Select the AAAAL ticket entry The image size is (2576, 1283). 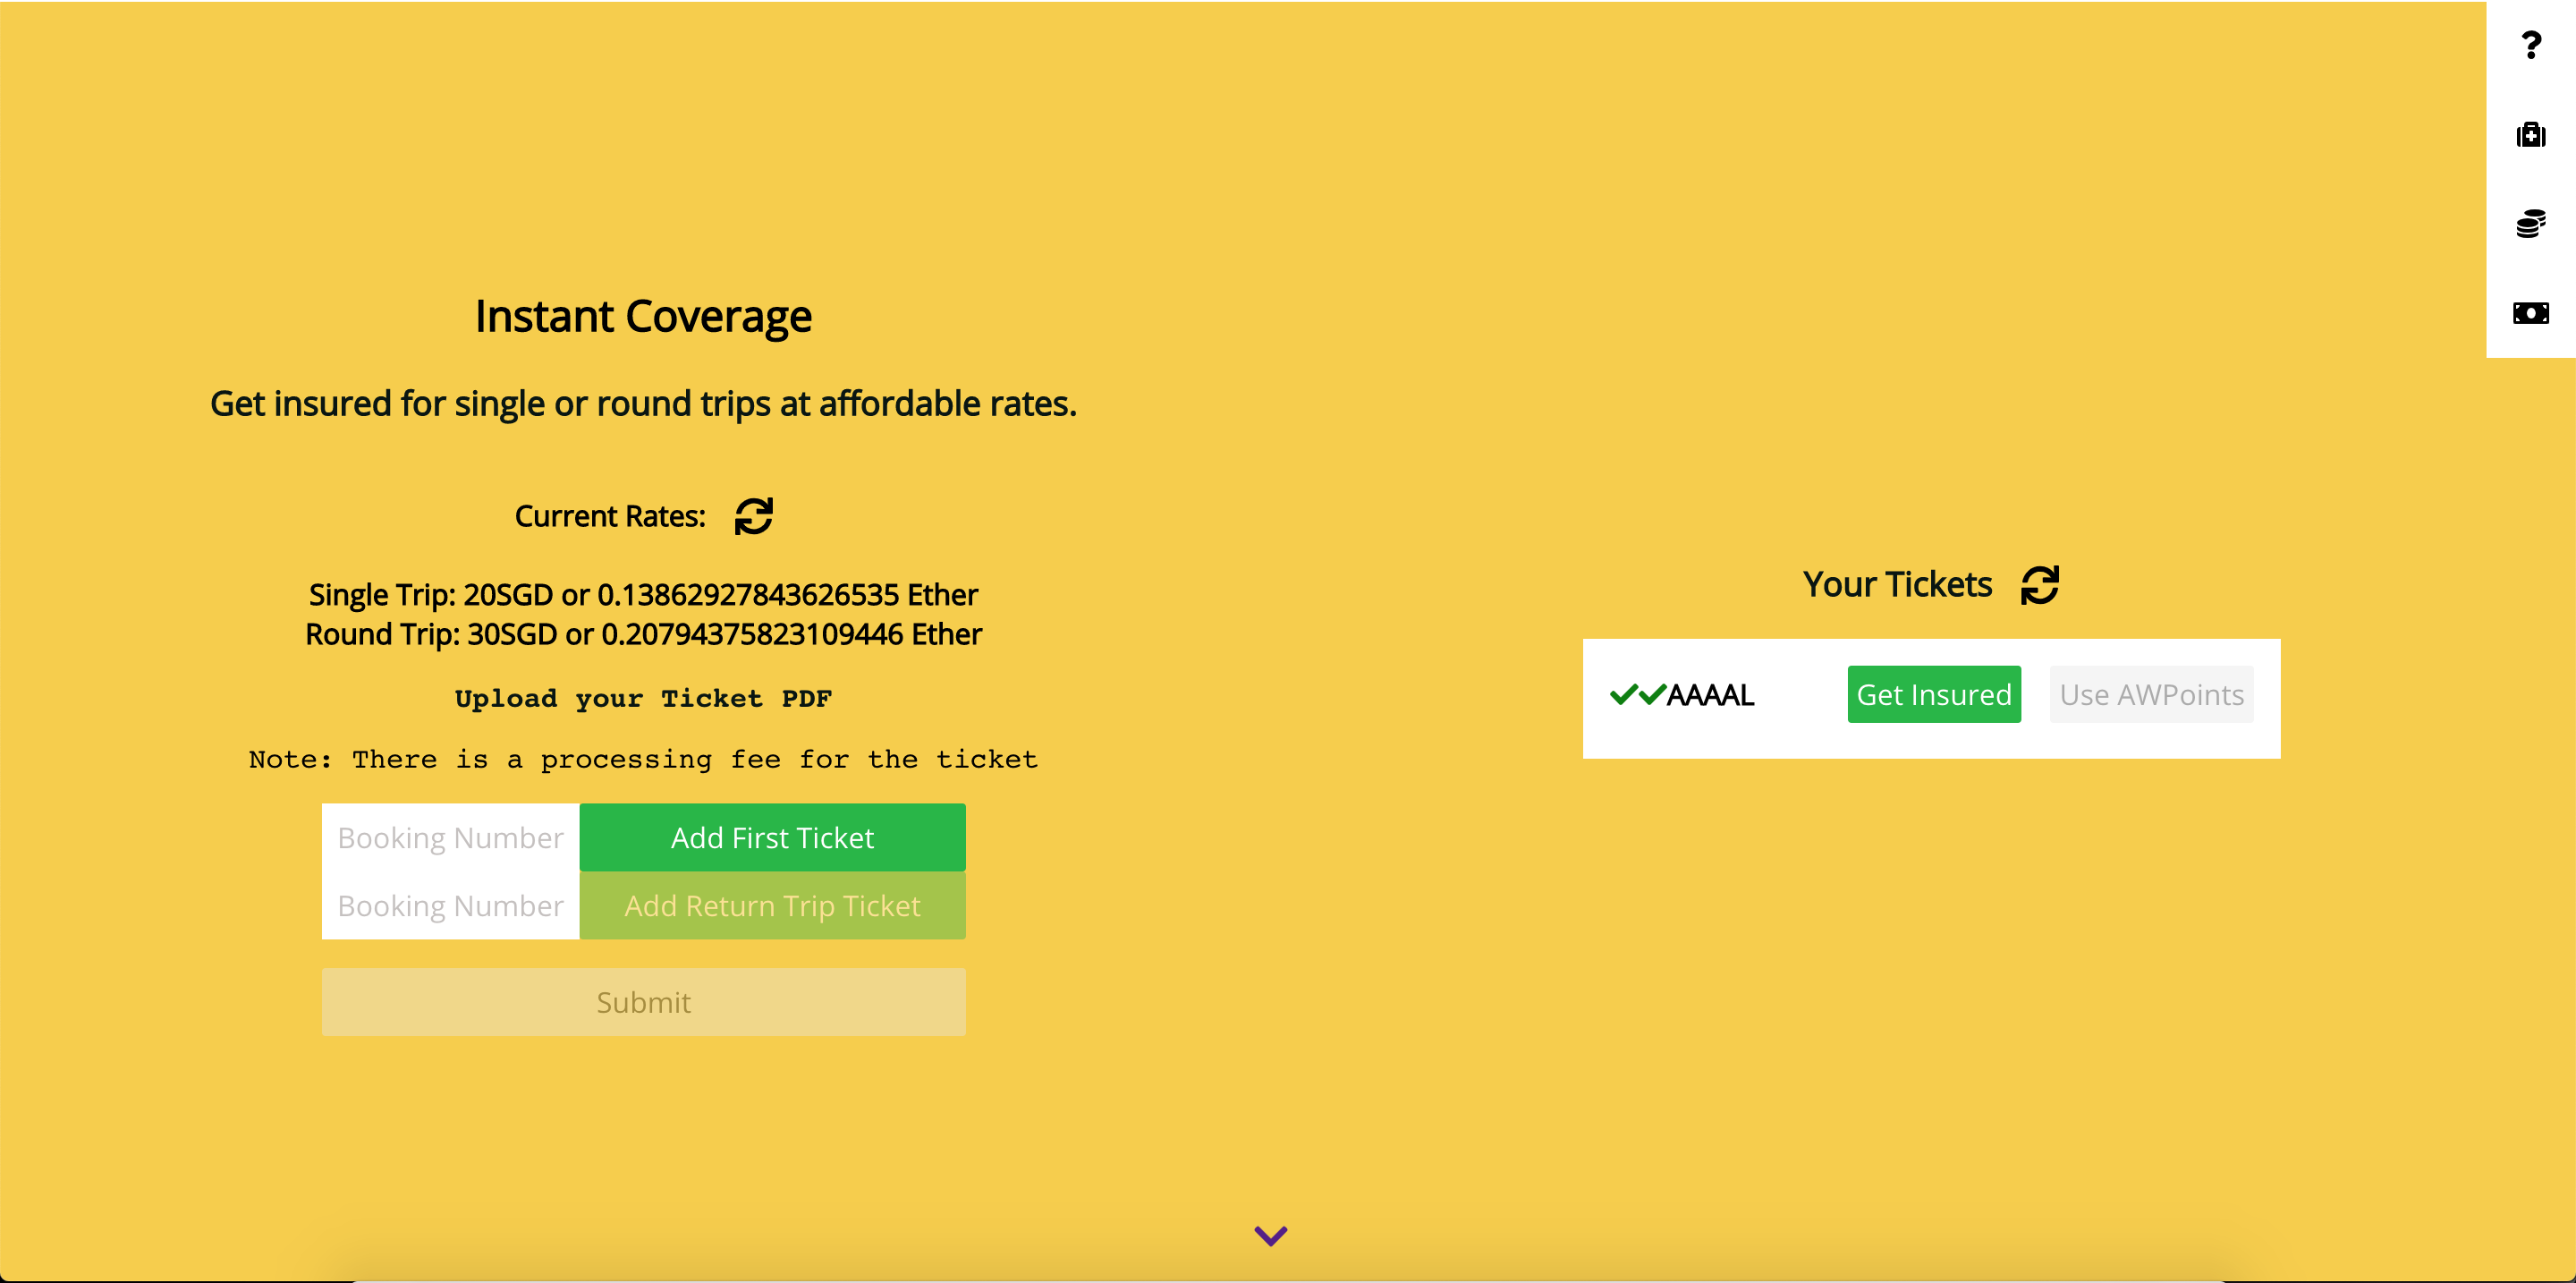coord(1710,695)
